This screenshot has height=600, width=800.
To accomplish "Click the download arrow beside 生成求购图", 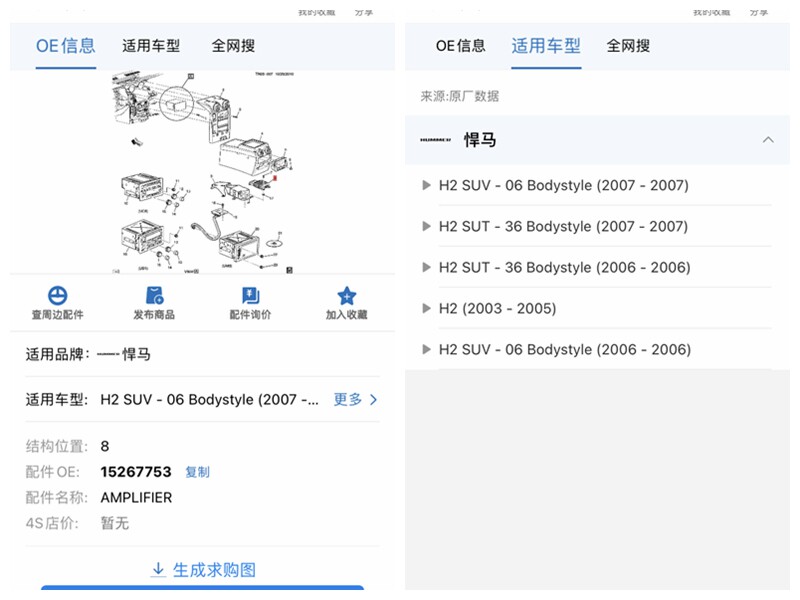I will click(159, 569).
